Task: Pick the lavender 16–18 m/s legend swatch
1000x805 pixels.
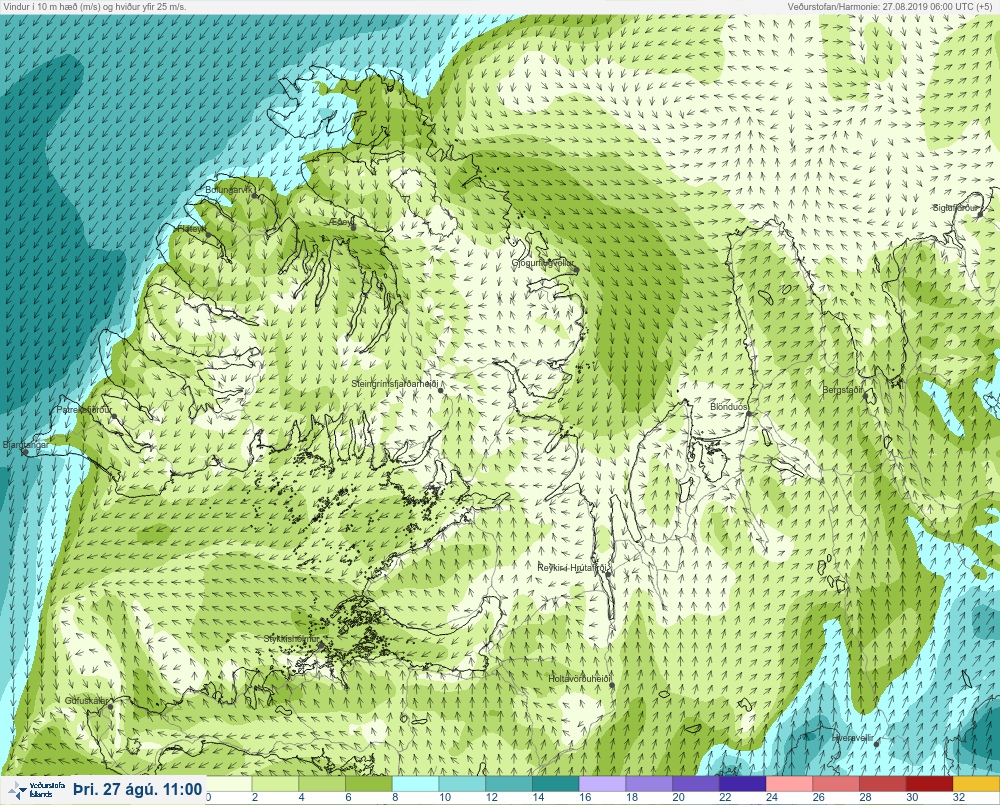Action: pyautogui.click(x=602, y=783)
